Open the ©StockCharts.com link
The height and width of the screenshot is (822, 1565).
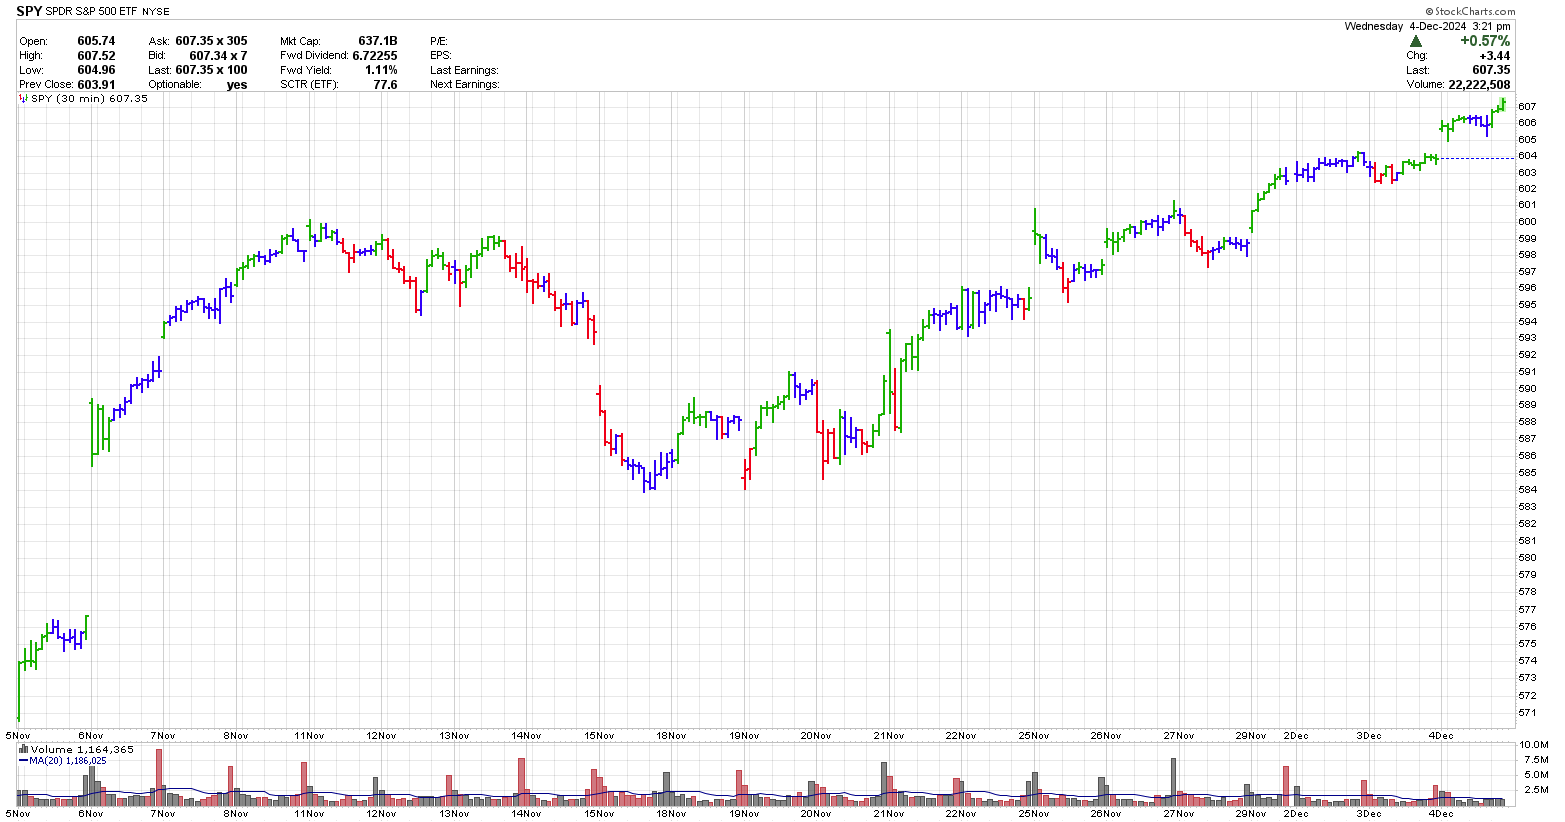[1470, 12]
